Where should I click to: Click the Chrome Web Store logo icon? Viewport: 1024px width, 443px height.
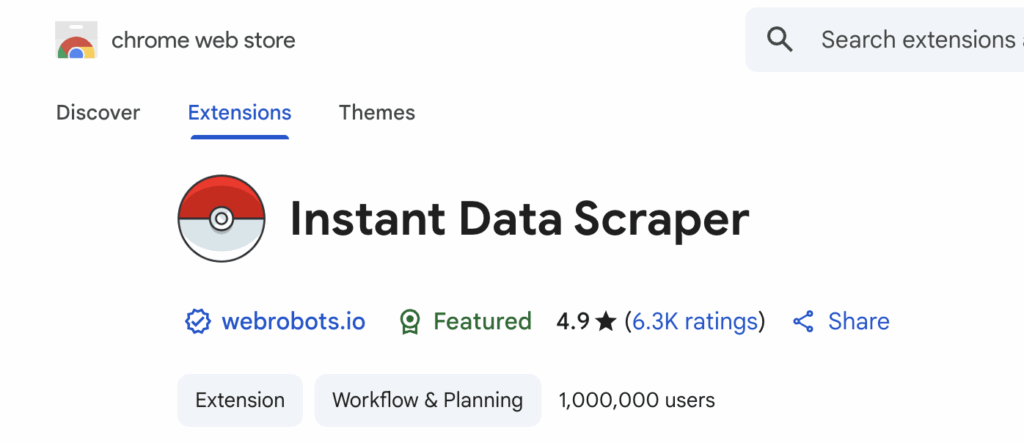pos(76,41)
